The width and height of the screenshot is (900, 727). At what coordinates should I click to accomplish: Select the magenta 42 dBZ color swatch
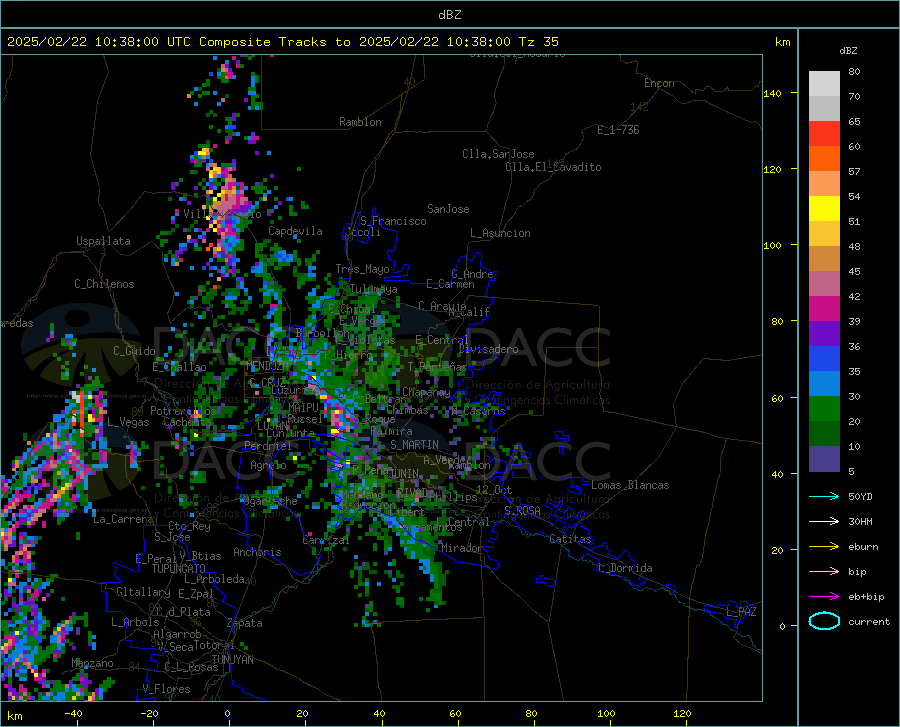coord(824,309)
